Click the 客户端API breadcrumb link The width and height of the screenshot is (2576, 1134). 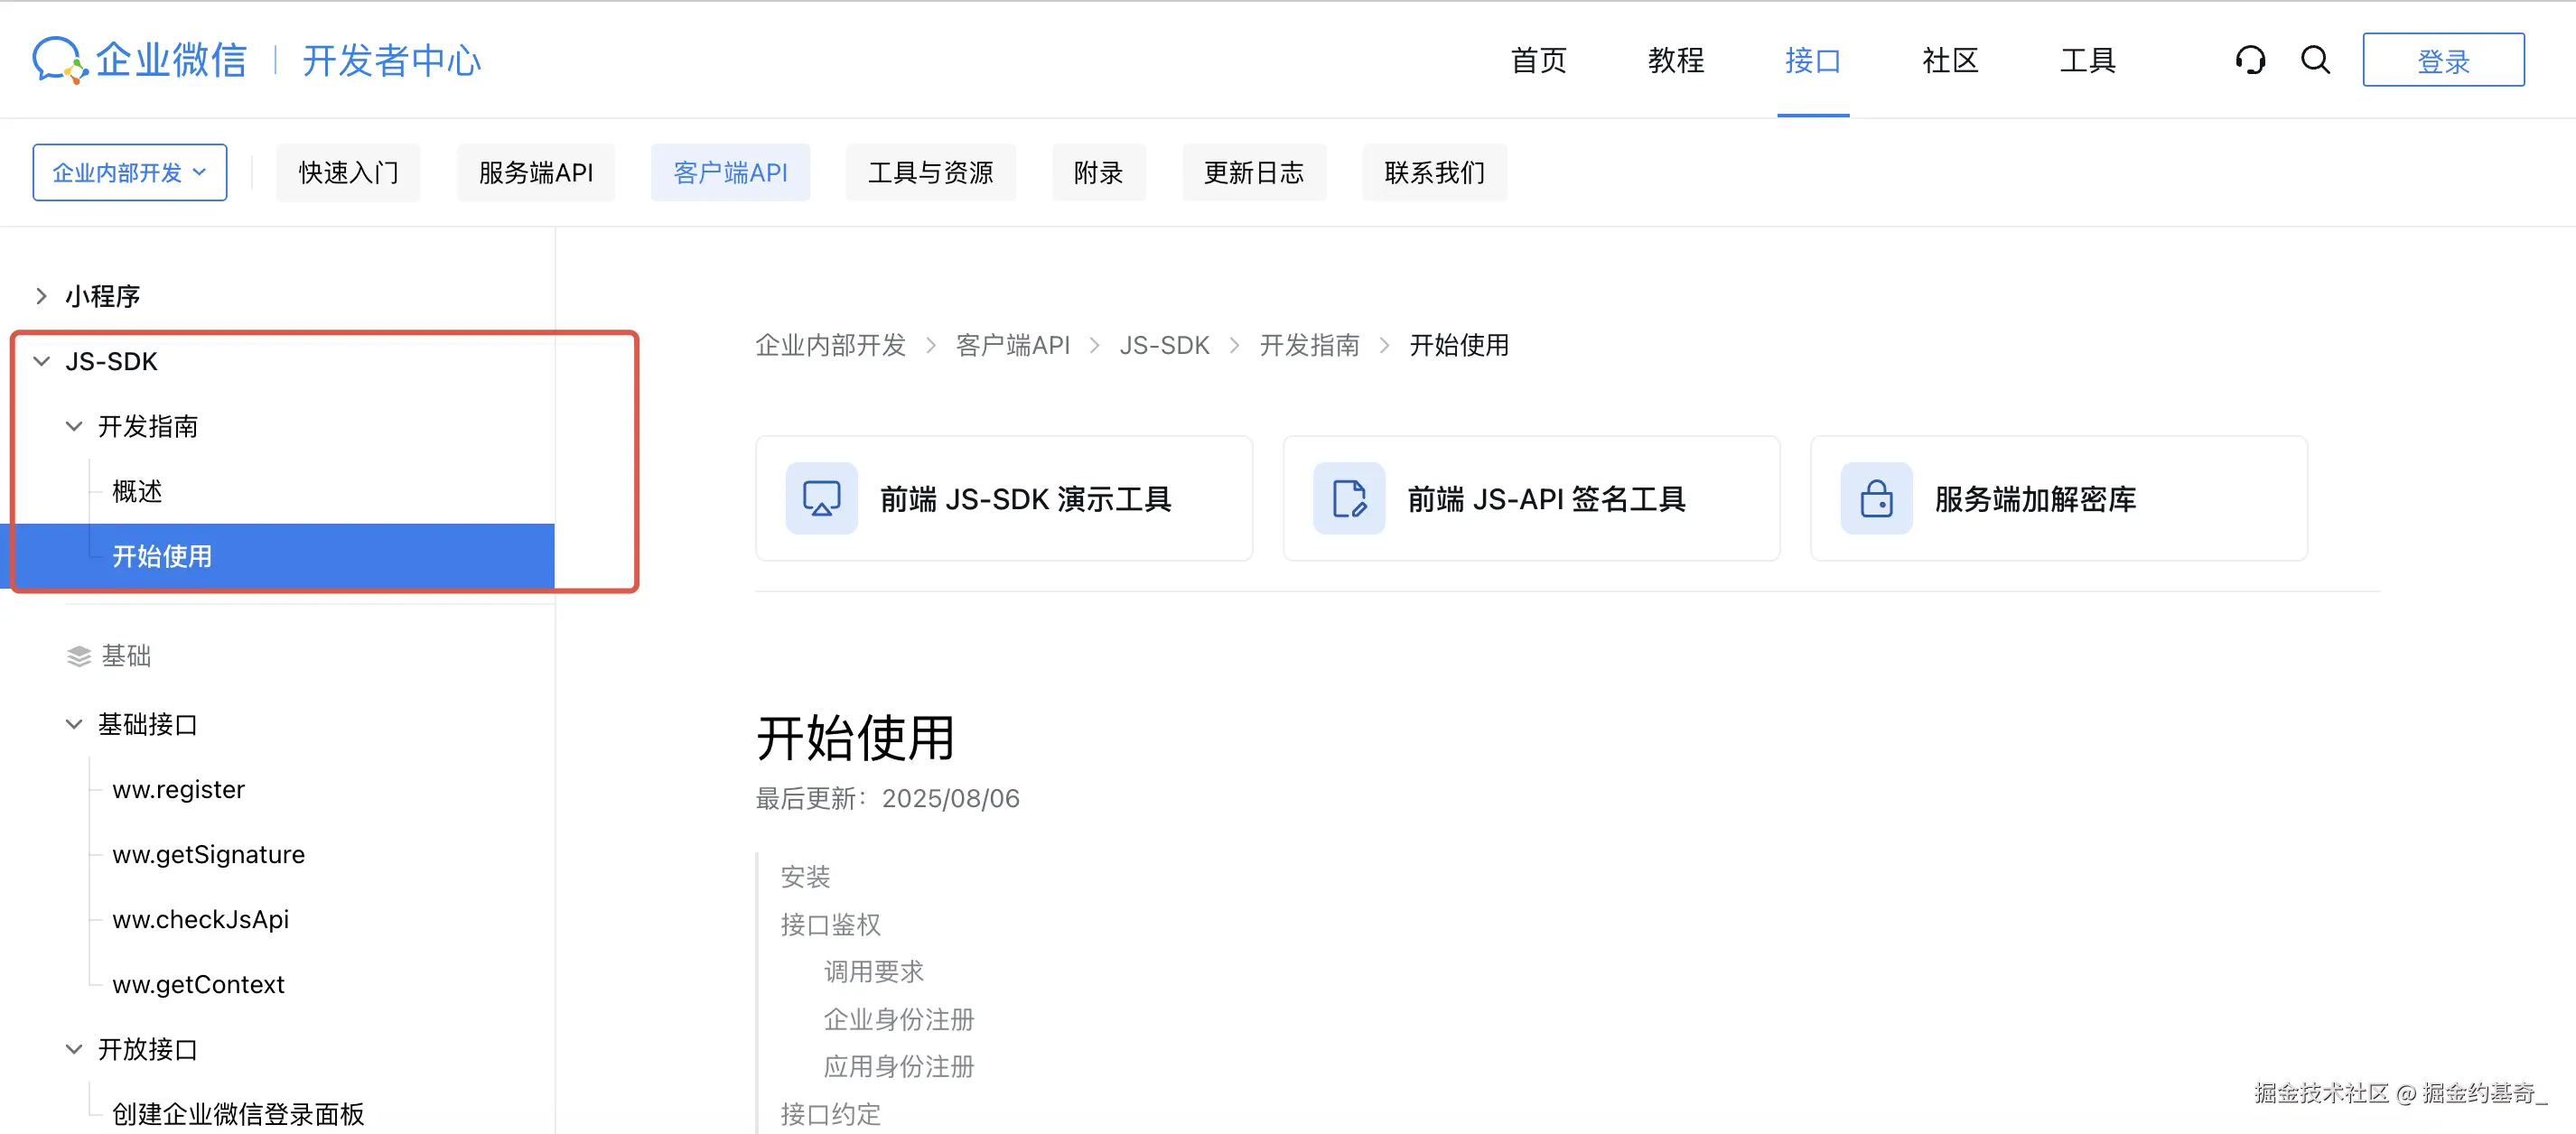(x=1012, y=345)
